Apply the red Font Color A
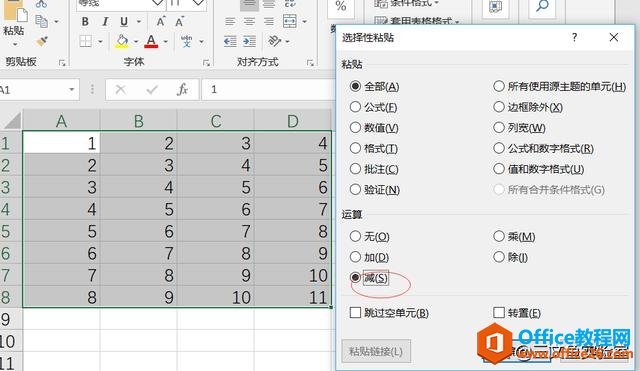640x371 pixels. [151, 41]
